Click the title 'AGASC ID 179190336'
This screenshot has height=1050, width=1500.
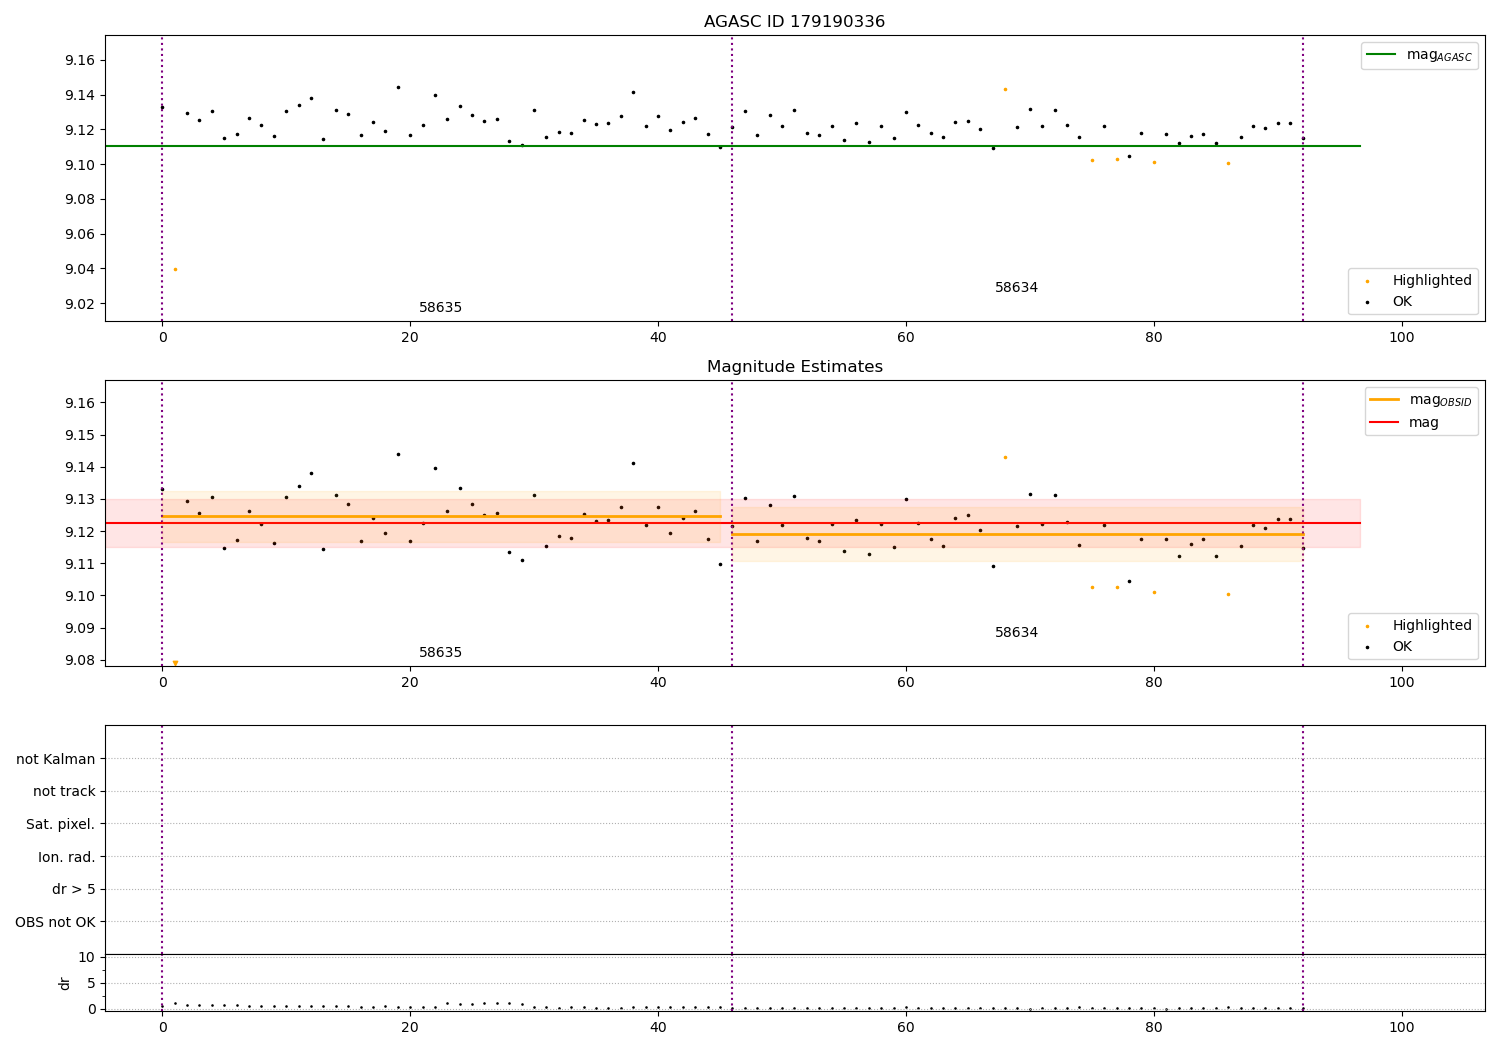click(794, 22)
